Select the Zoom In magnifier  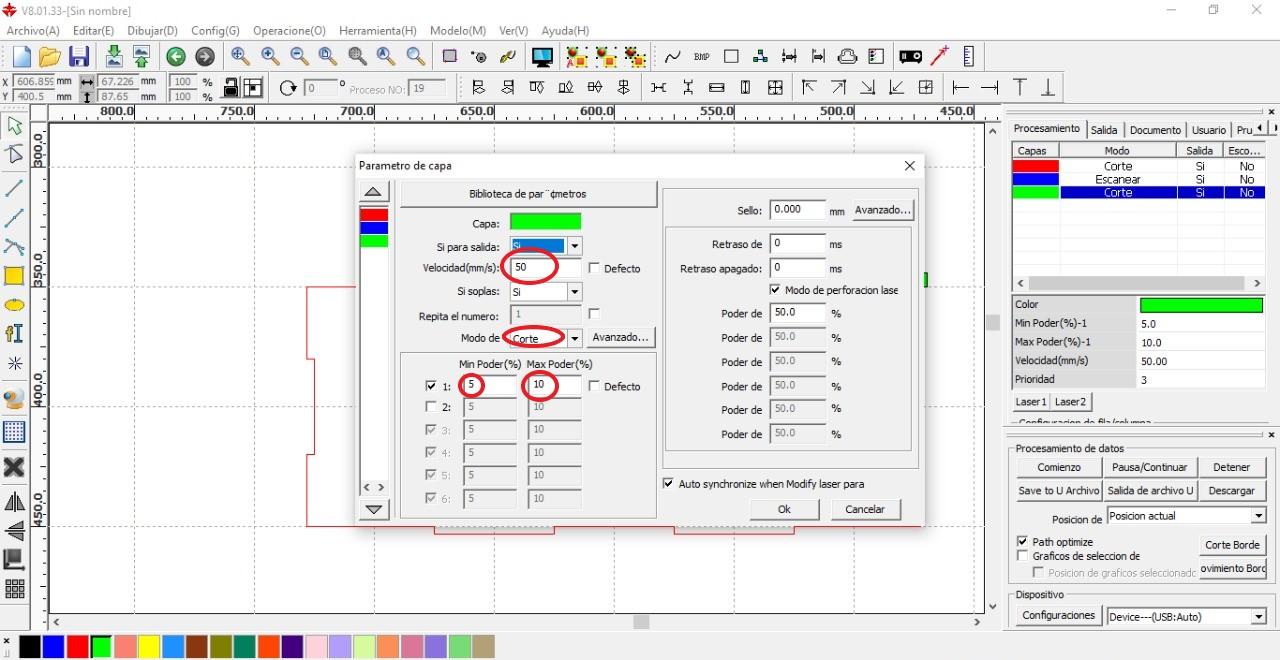(270, 57)
